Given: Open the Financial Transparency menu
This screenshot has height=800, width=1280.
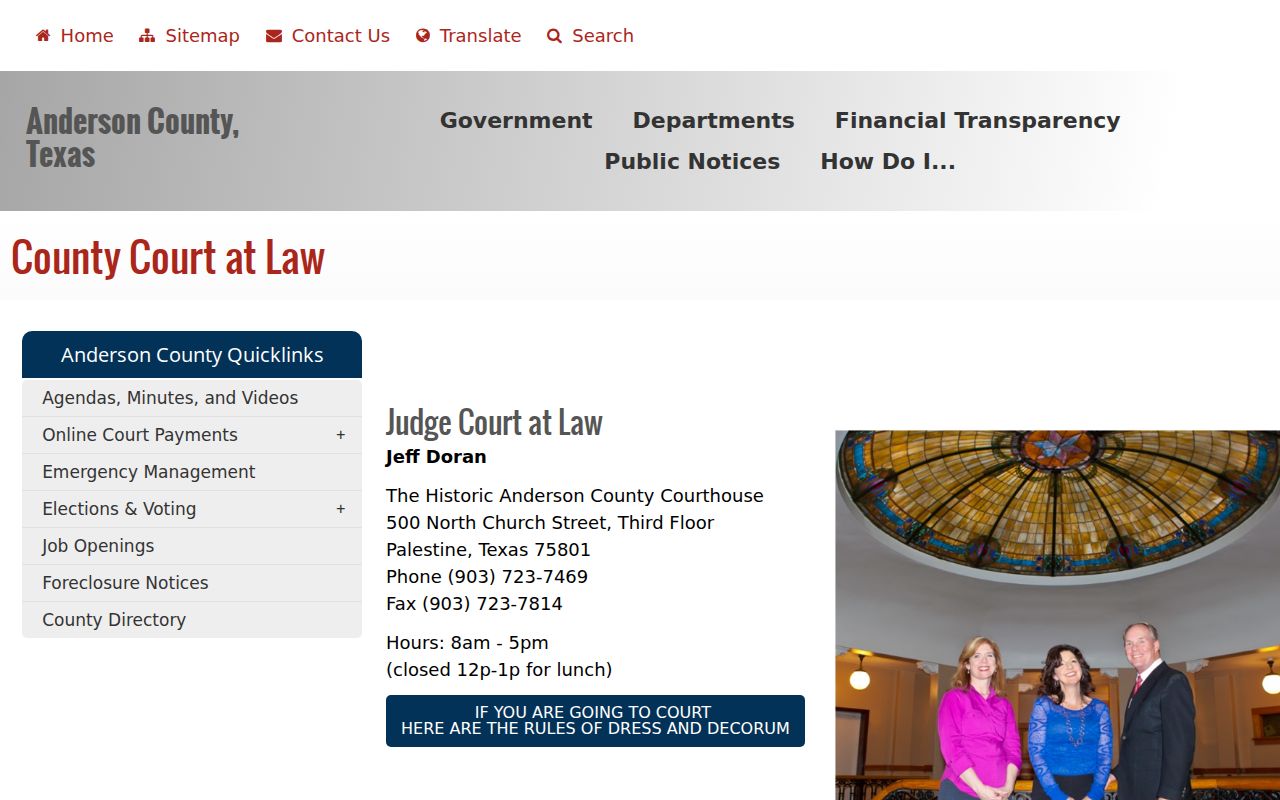Looking at the screenshot, I should pyautogui.click(x=978, y=121).
